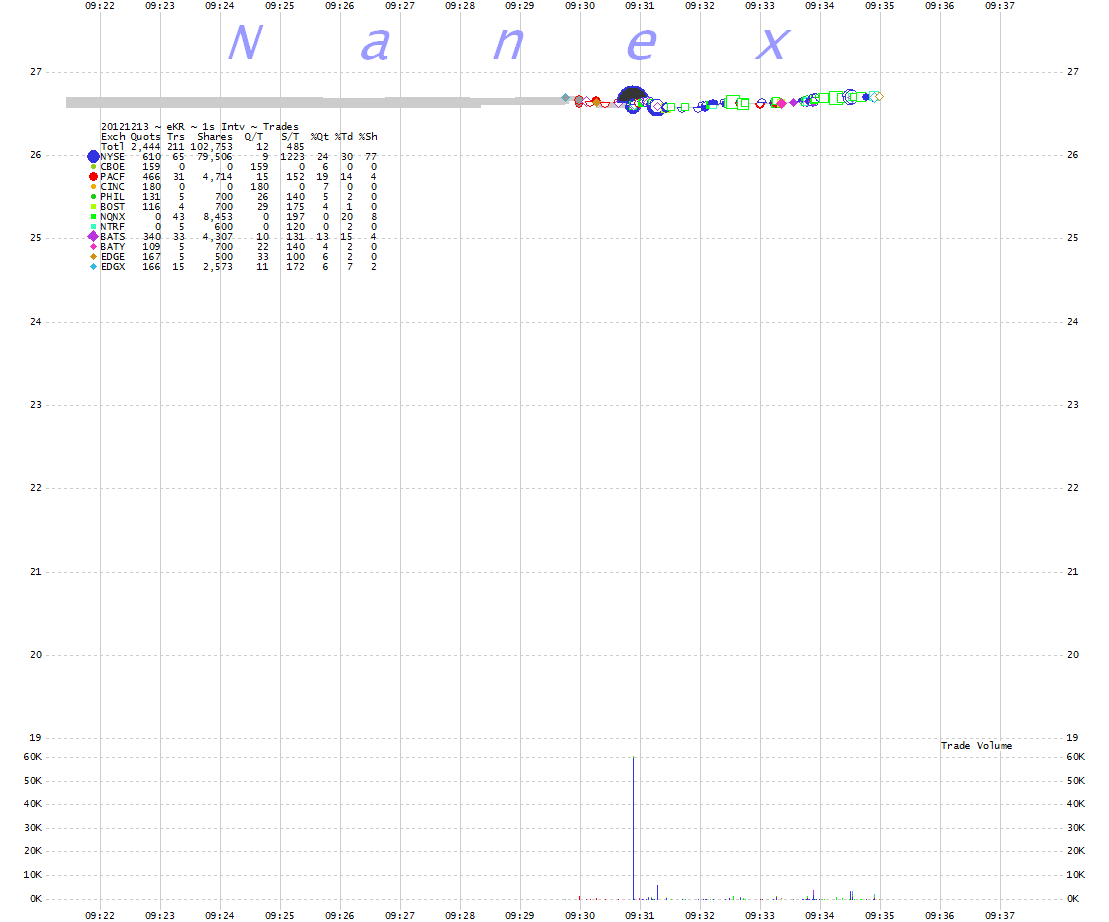Click the NQNX green square legend marker
1109x922 pixels.
93,216
